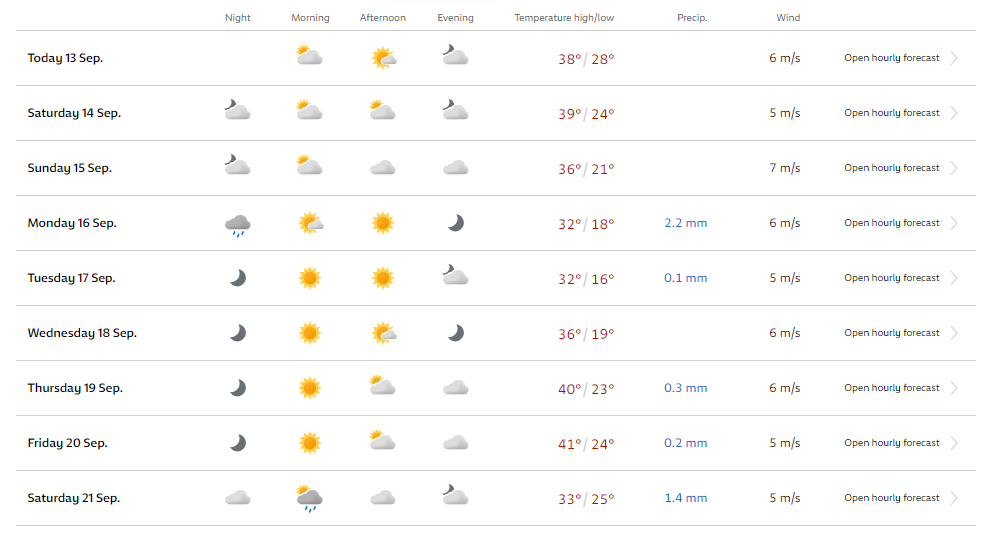
Task: Click Monday's 2.2 mm precipitation value
Action: [686, 223]
